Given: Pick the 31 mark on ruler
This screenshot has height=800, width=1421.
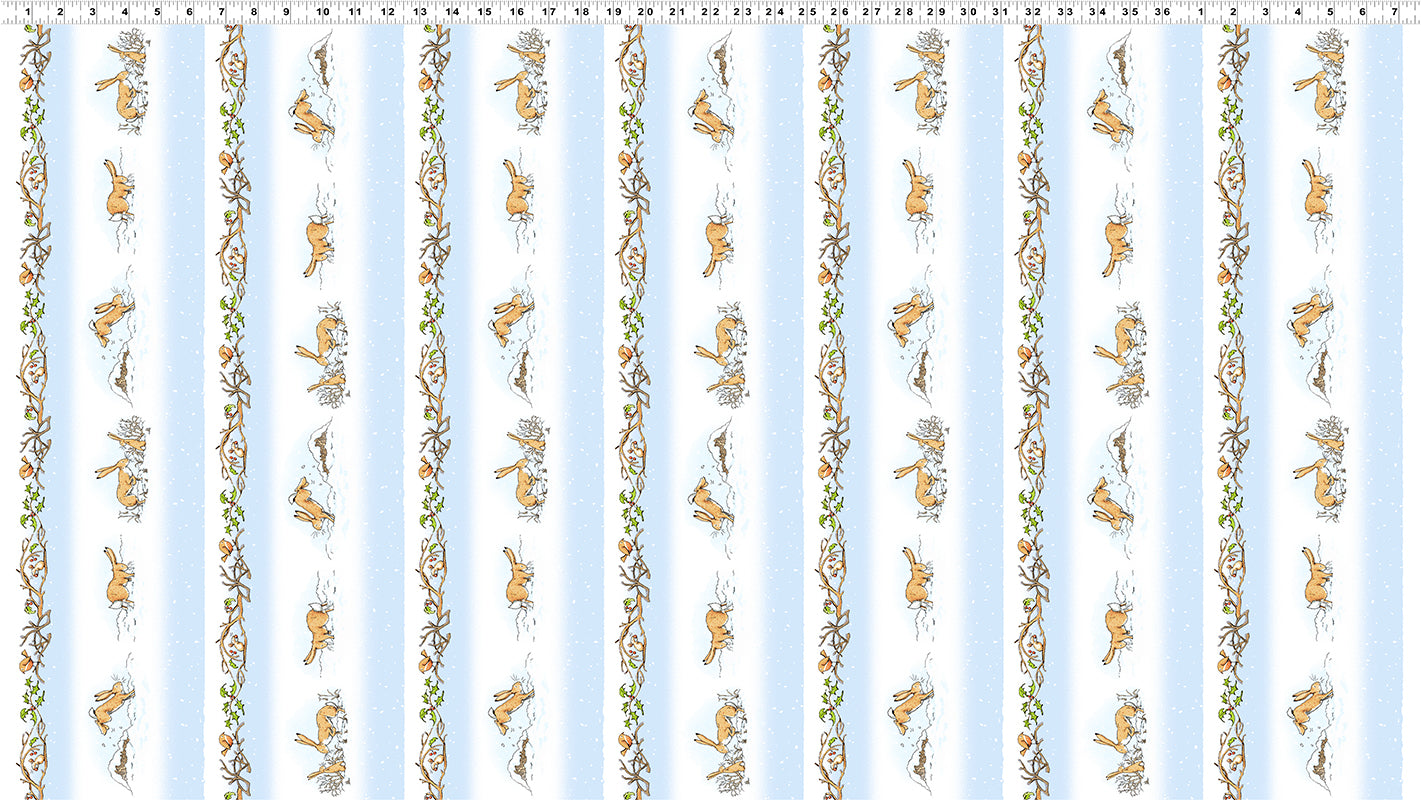Looking at the screenshot, I should [x=1000, y=12].
